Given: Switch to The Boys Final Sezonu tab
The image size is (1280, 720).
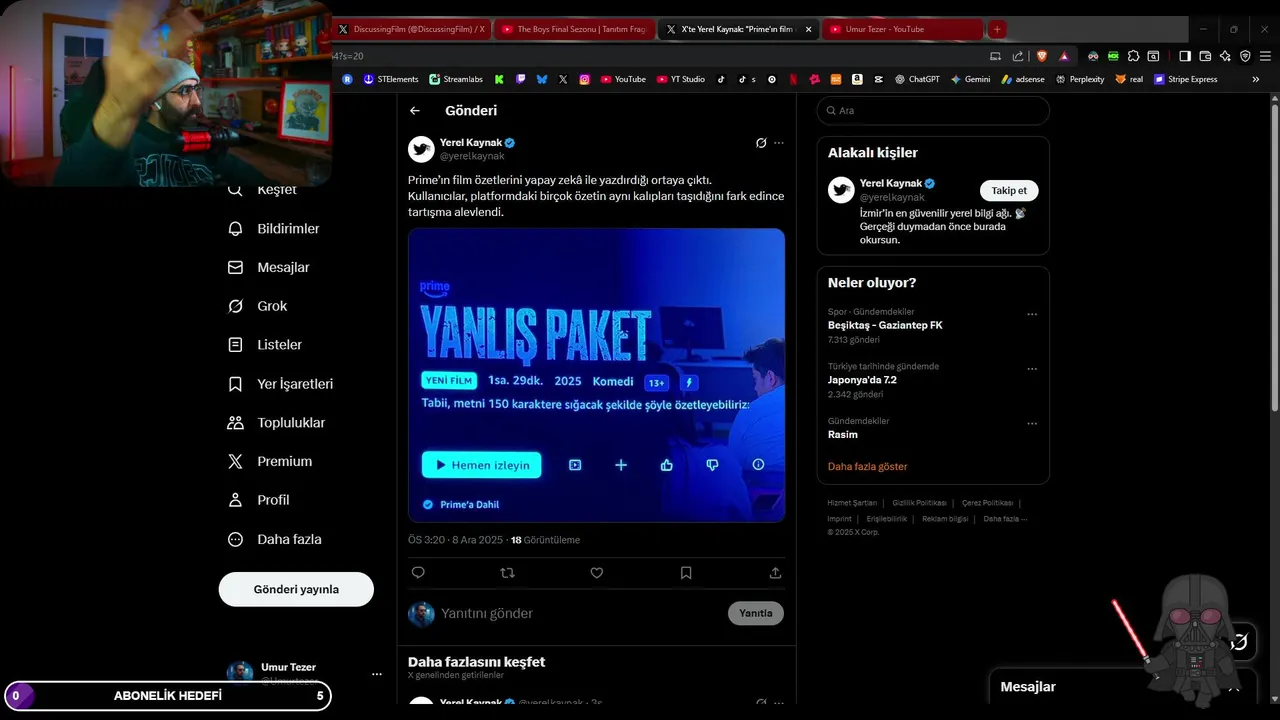Looking at the screenshot, I should coord(575,29).
